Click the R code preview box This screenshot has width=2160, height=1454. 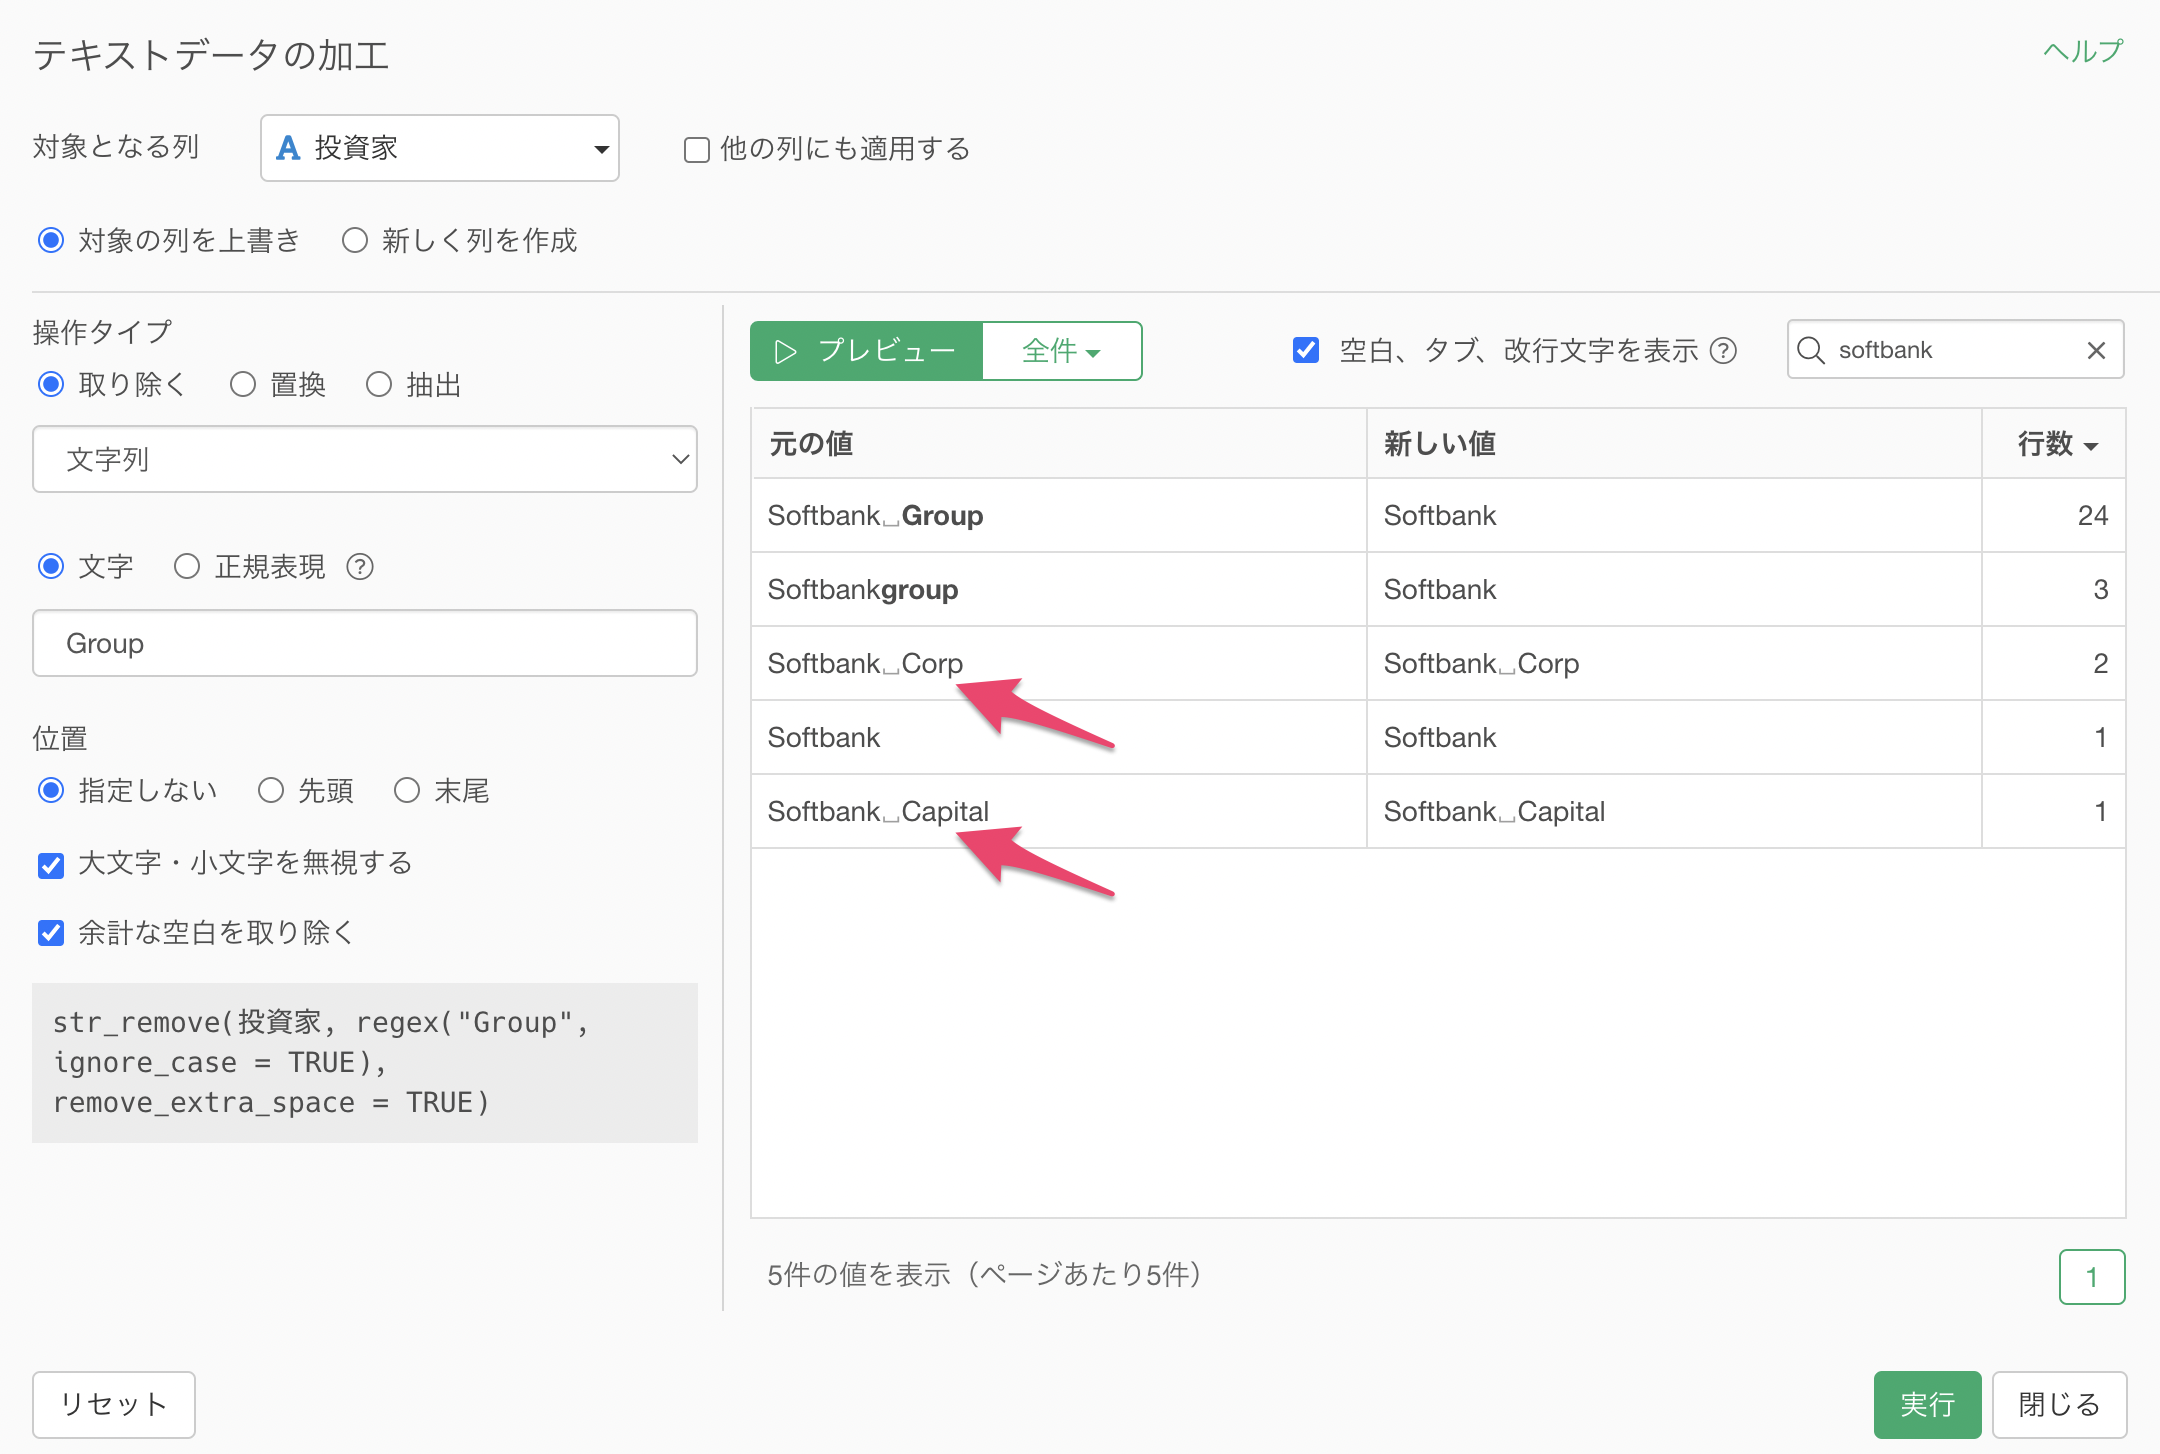pyautogui.click(x=365, y=1063)
